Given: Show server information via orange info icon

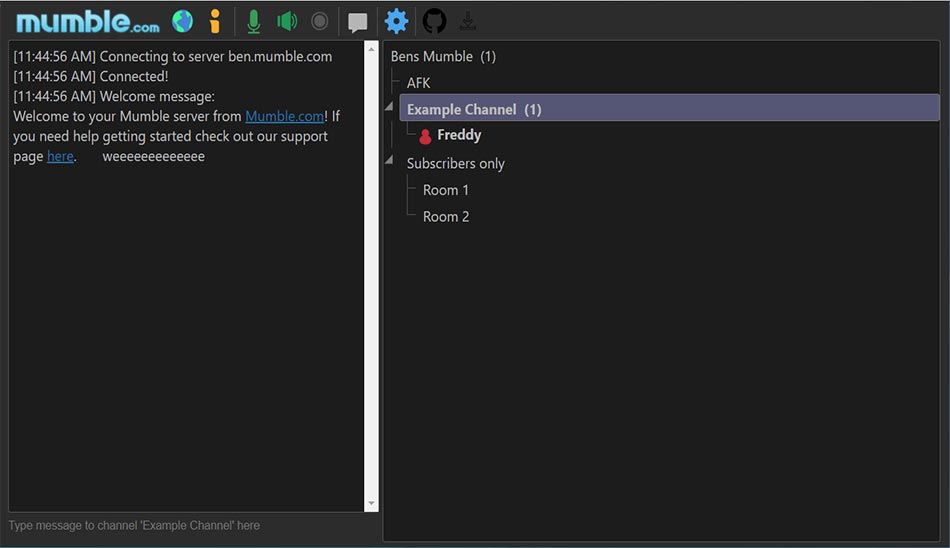Looking at the screenshot, I should pyautogui.click(x=214, y=21).
